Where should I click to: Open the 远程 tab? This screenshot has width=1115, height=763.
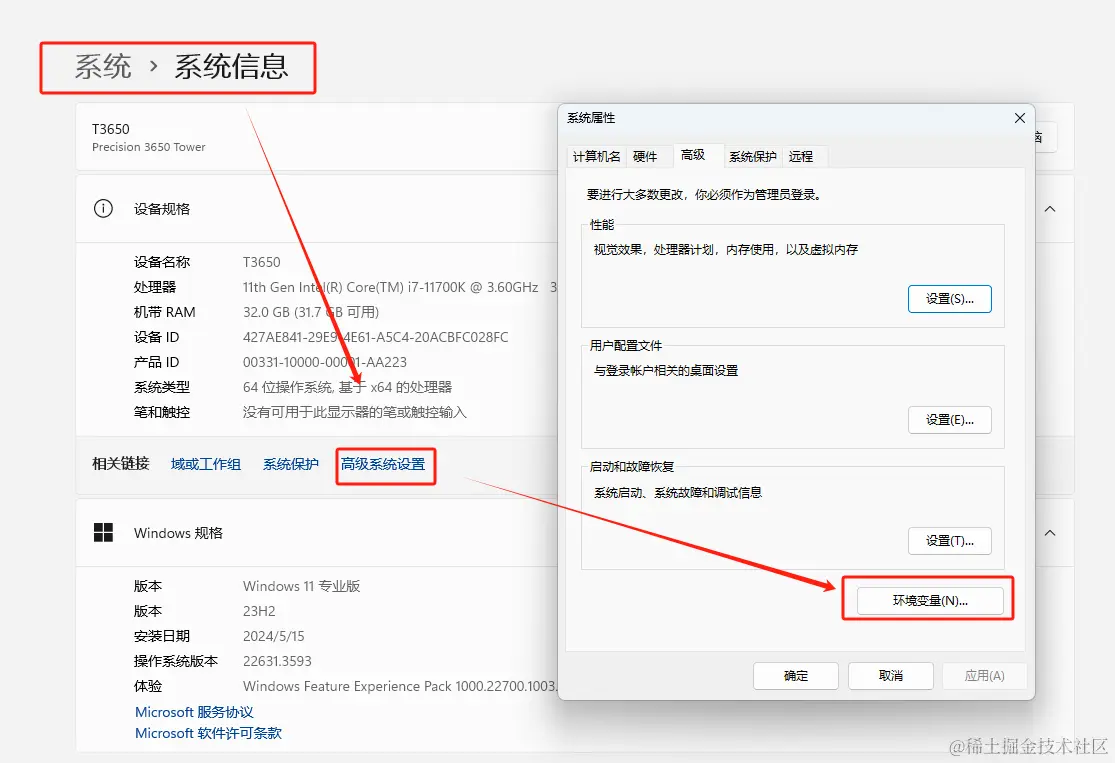[x=801, y=156]
